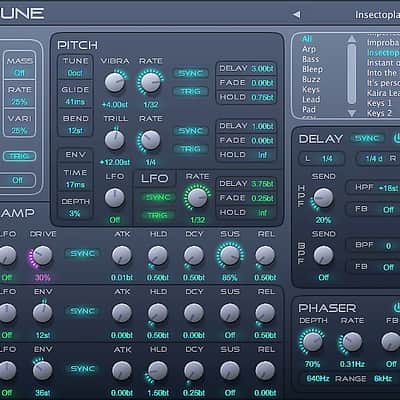The width and height of the screenshot is (400, 400).
Task: Select the Buzz category
Action: coord(311,79)
